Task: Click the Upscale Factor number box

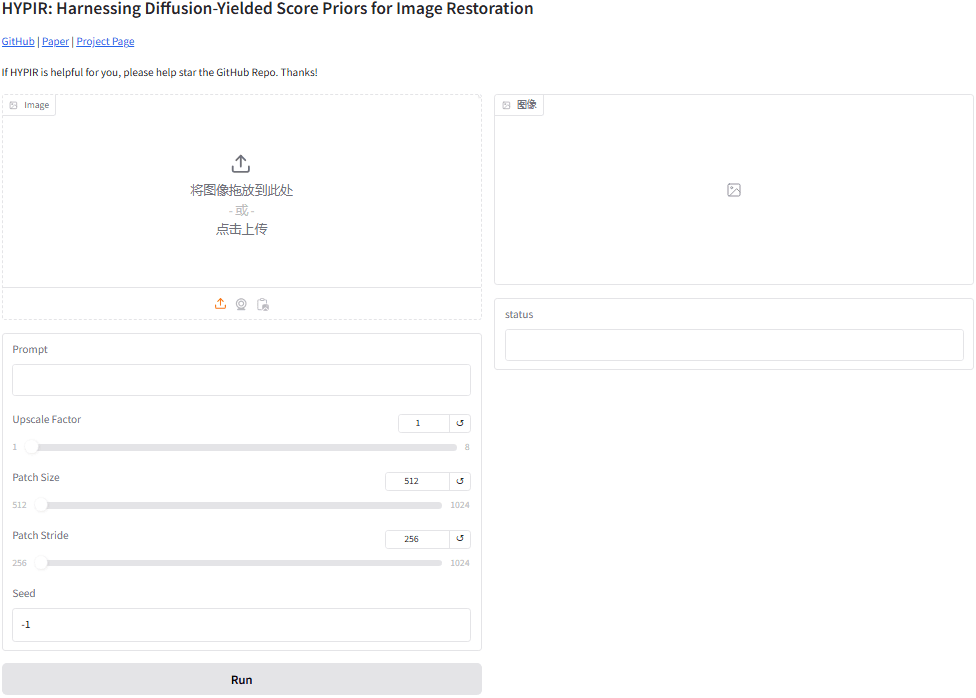Action: pos(423,423)
